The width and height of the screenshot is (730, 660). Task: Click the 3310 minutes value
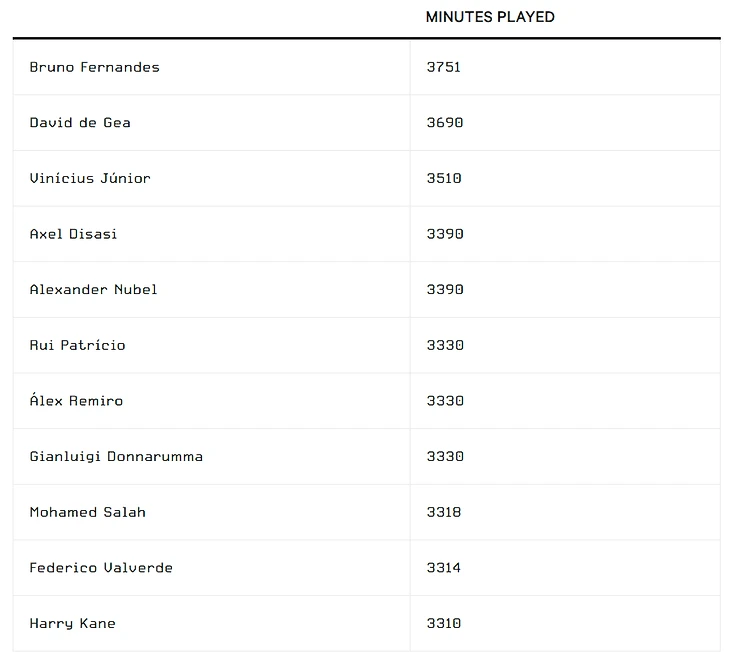pos(444,623)
